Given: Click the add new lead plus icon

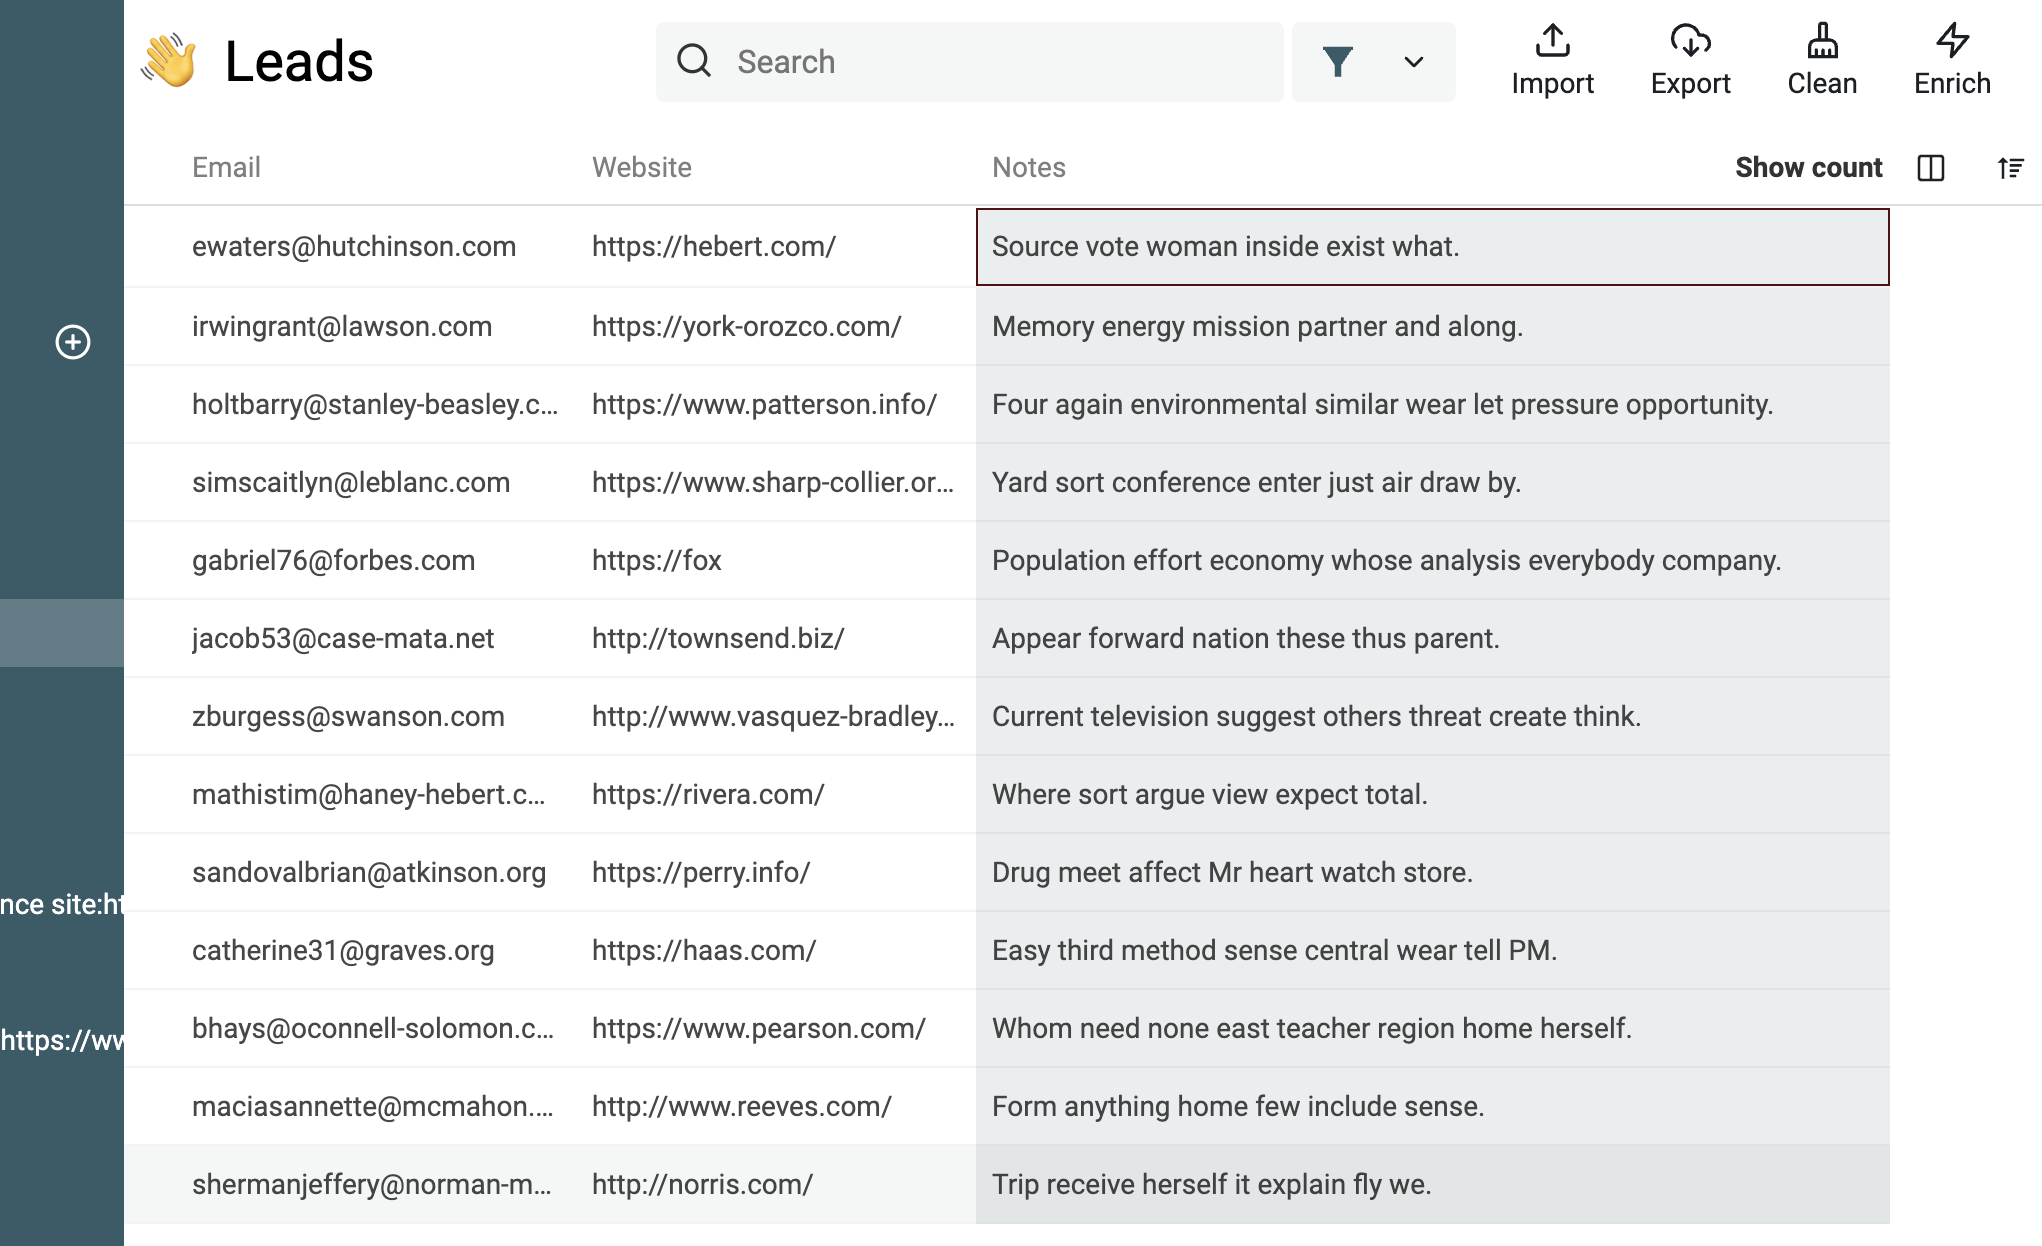Looking at the screenshot, I should coord(73,341).
